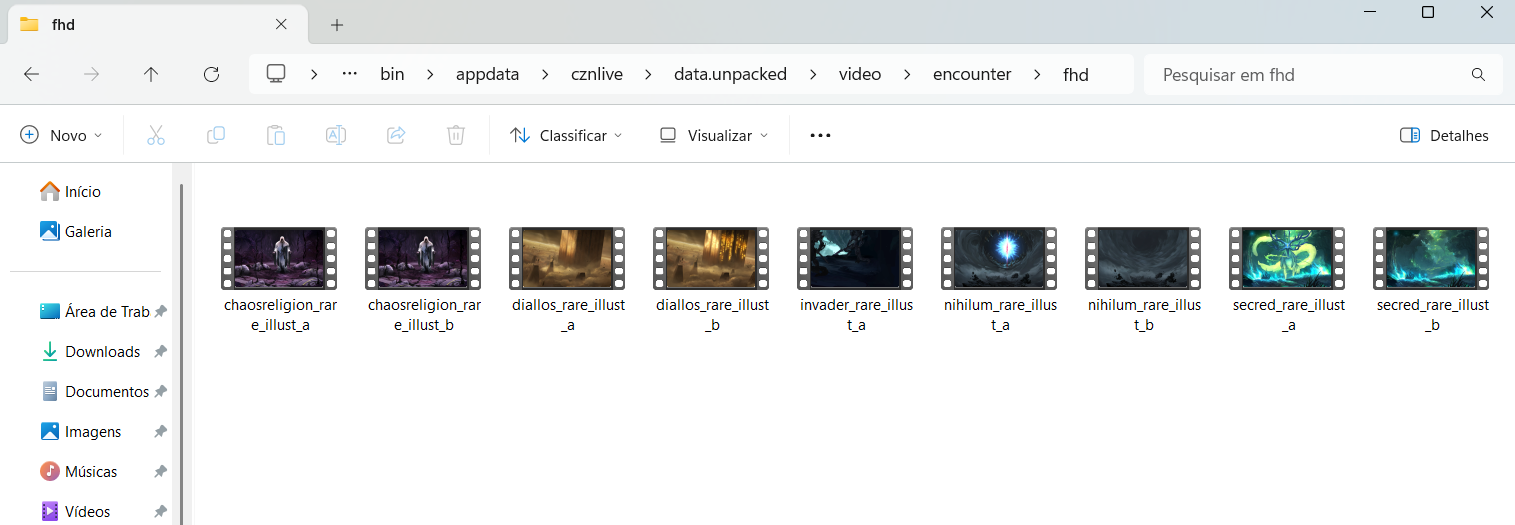The height and width of the screenshot is (525, 1515).
Task: Click the Cut scissors icon
Action: click(x=156, y=135)
